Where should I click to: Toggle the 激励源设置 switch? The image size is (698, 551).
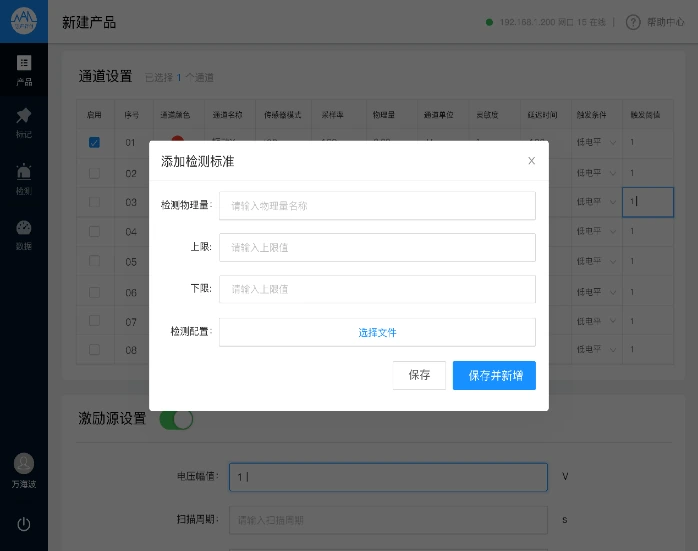[176, 419]
